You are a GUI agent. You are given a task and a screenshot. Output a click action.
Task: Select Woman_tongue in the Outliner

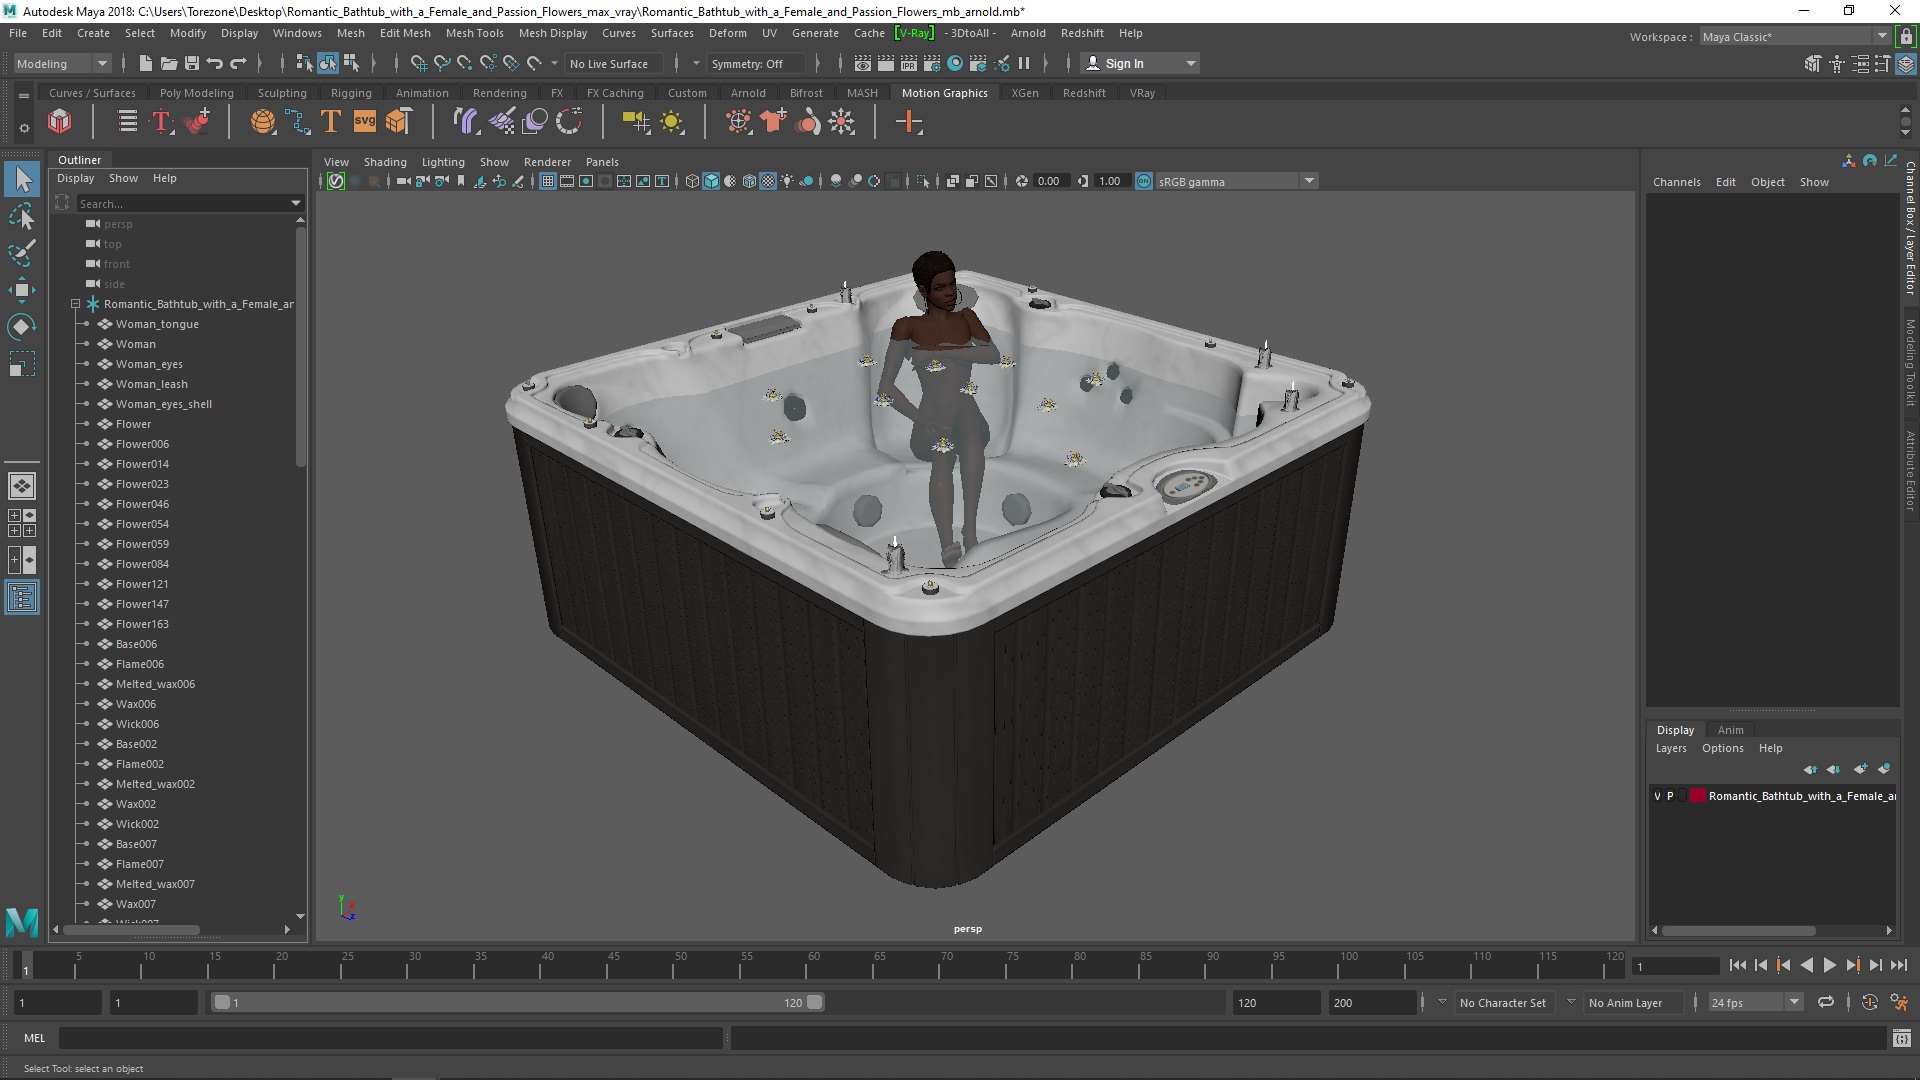click(157, 324)
